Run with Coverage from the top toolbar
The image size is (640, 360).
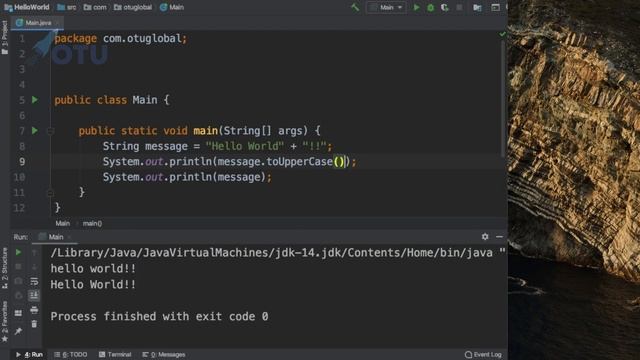click(x=444, y=7)
